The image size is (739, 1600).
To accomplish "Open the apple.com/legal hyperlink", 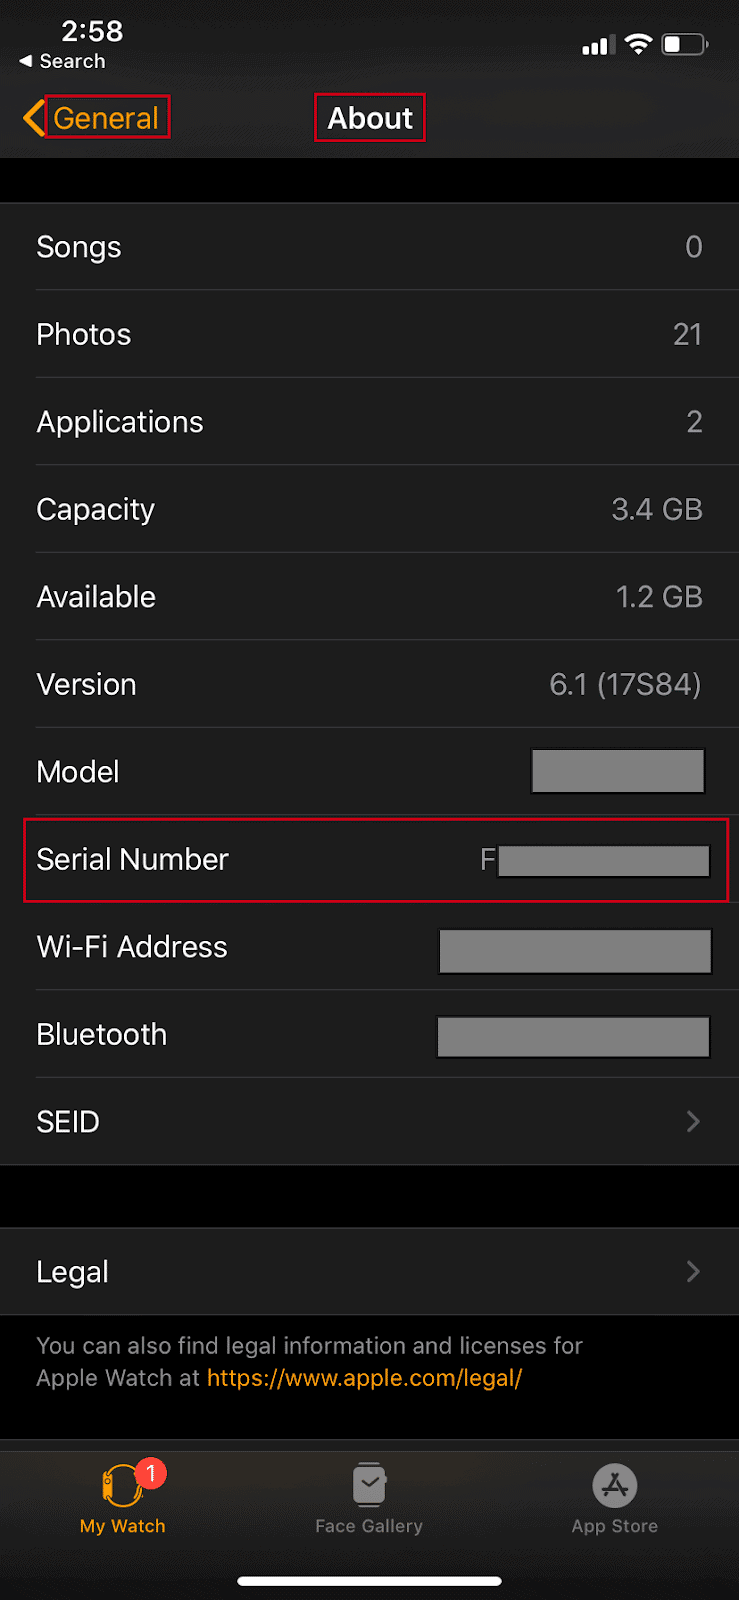I will pos(362,1377).
